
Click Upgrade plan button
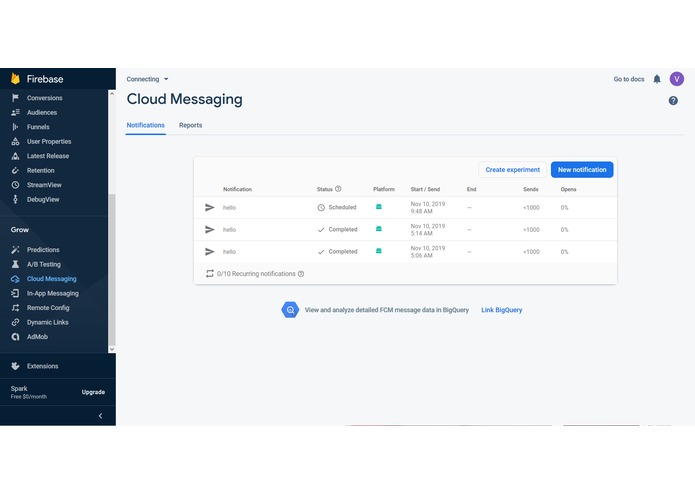tap(93, 392)
